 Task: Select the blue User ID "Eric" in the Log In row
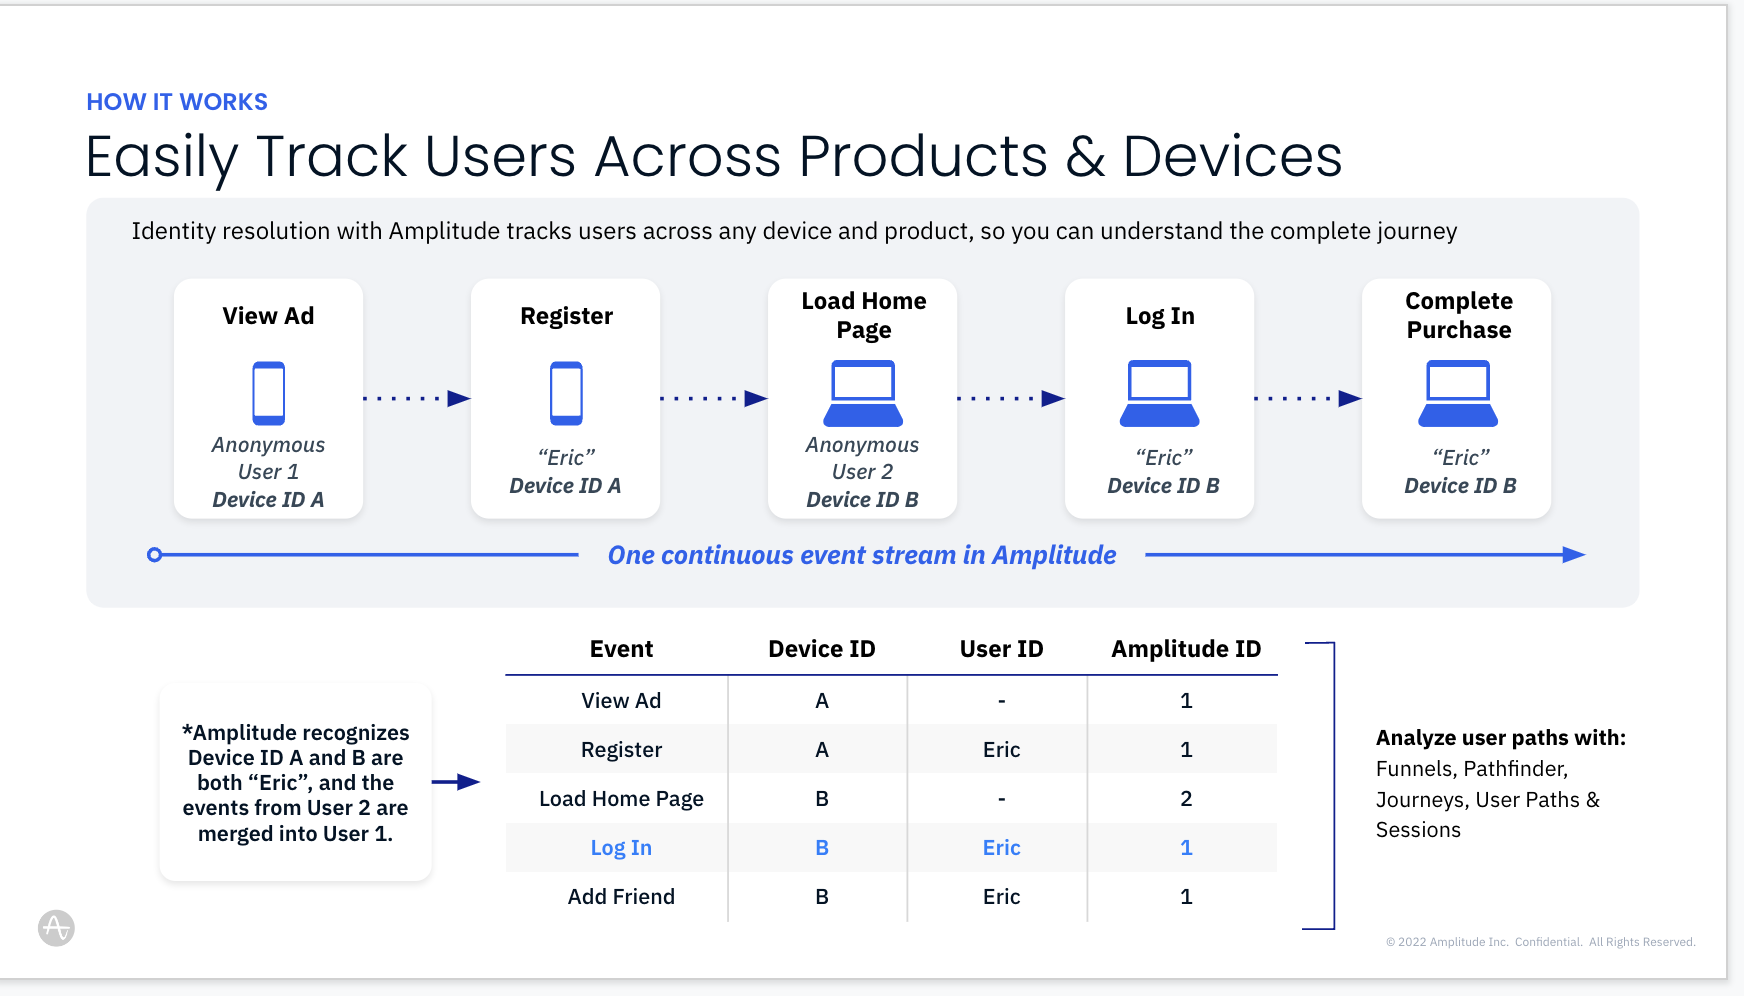(1002, 848)
